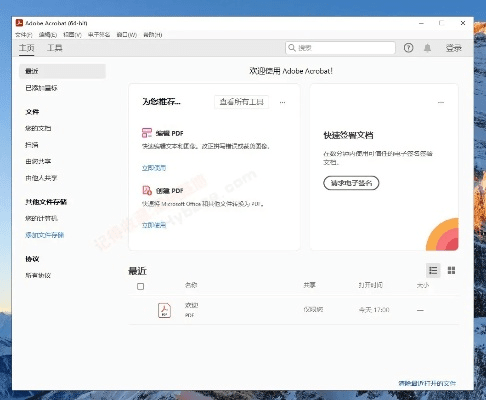
Task: Click the 请求电子签名 button
Action: coord(351,183)
